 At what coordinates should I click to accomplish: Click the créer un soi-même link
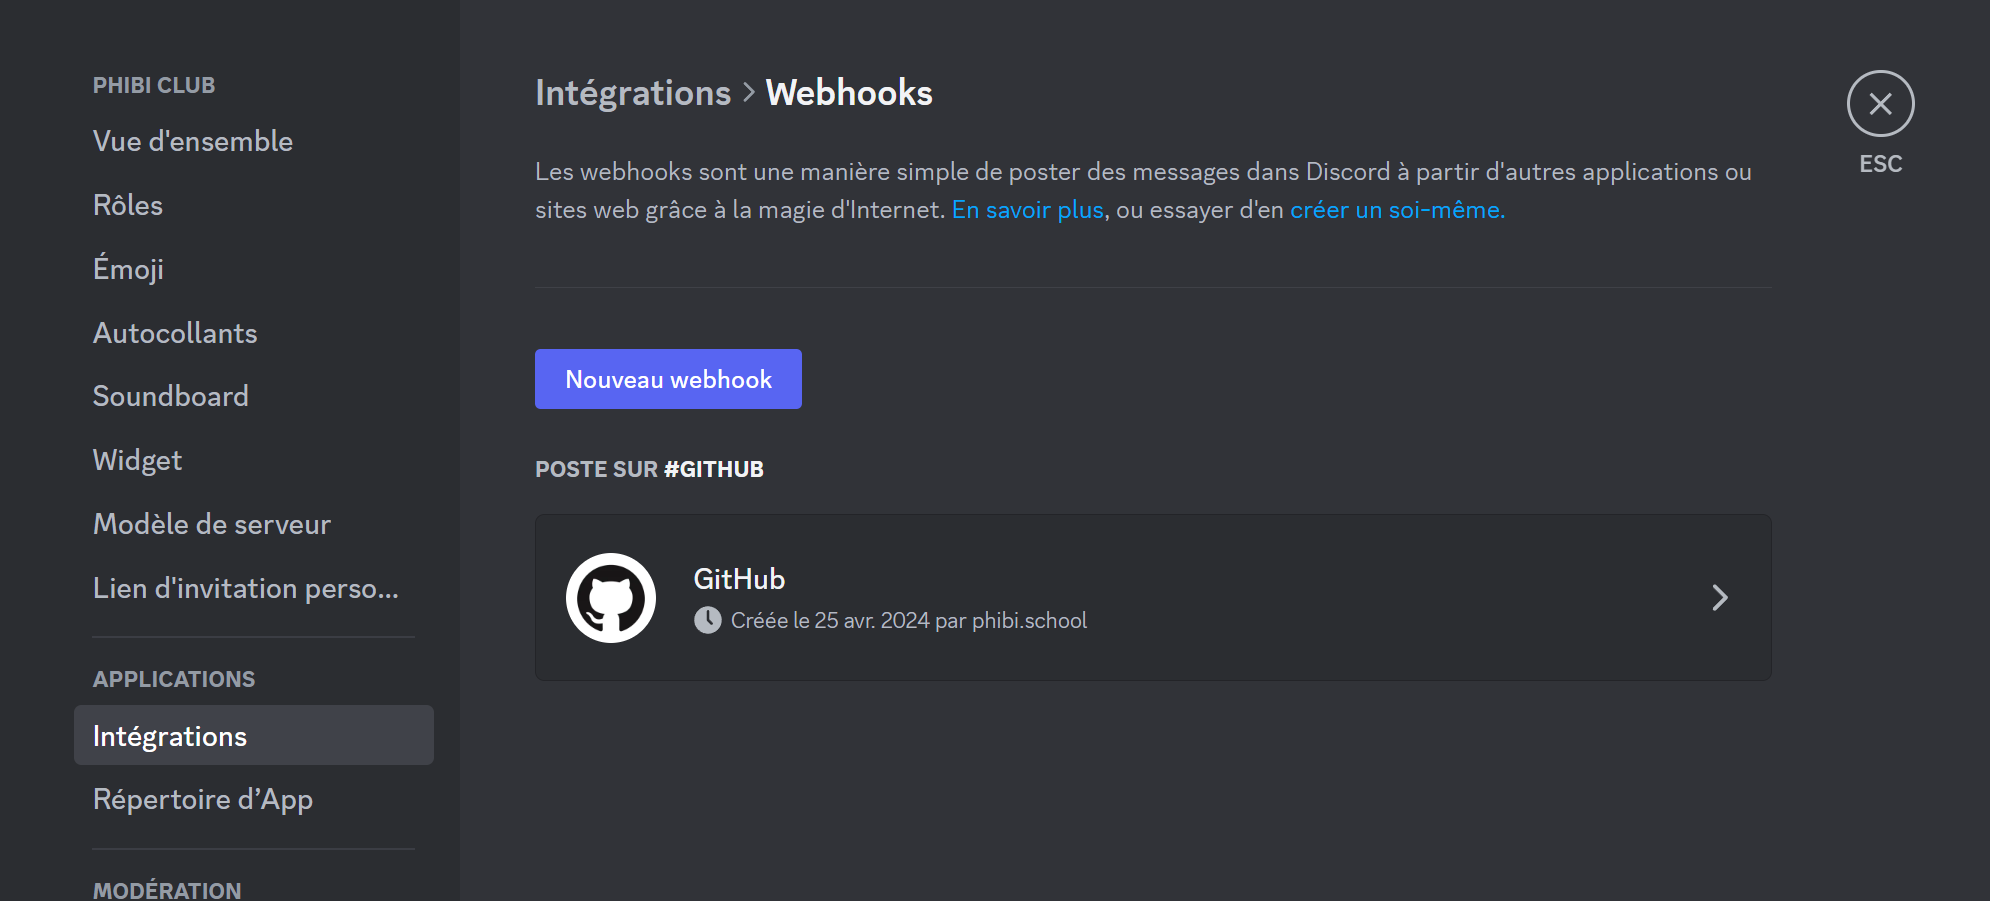[1396, 209]
